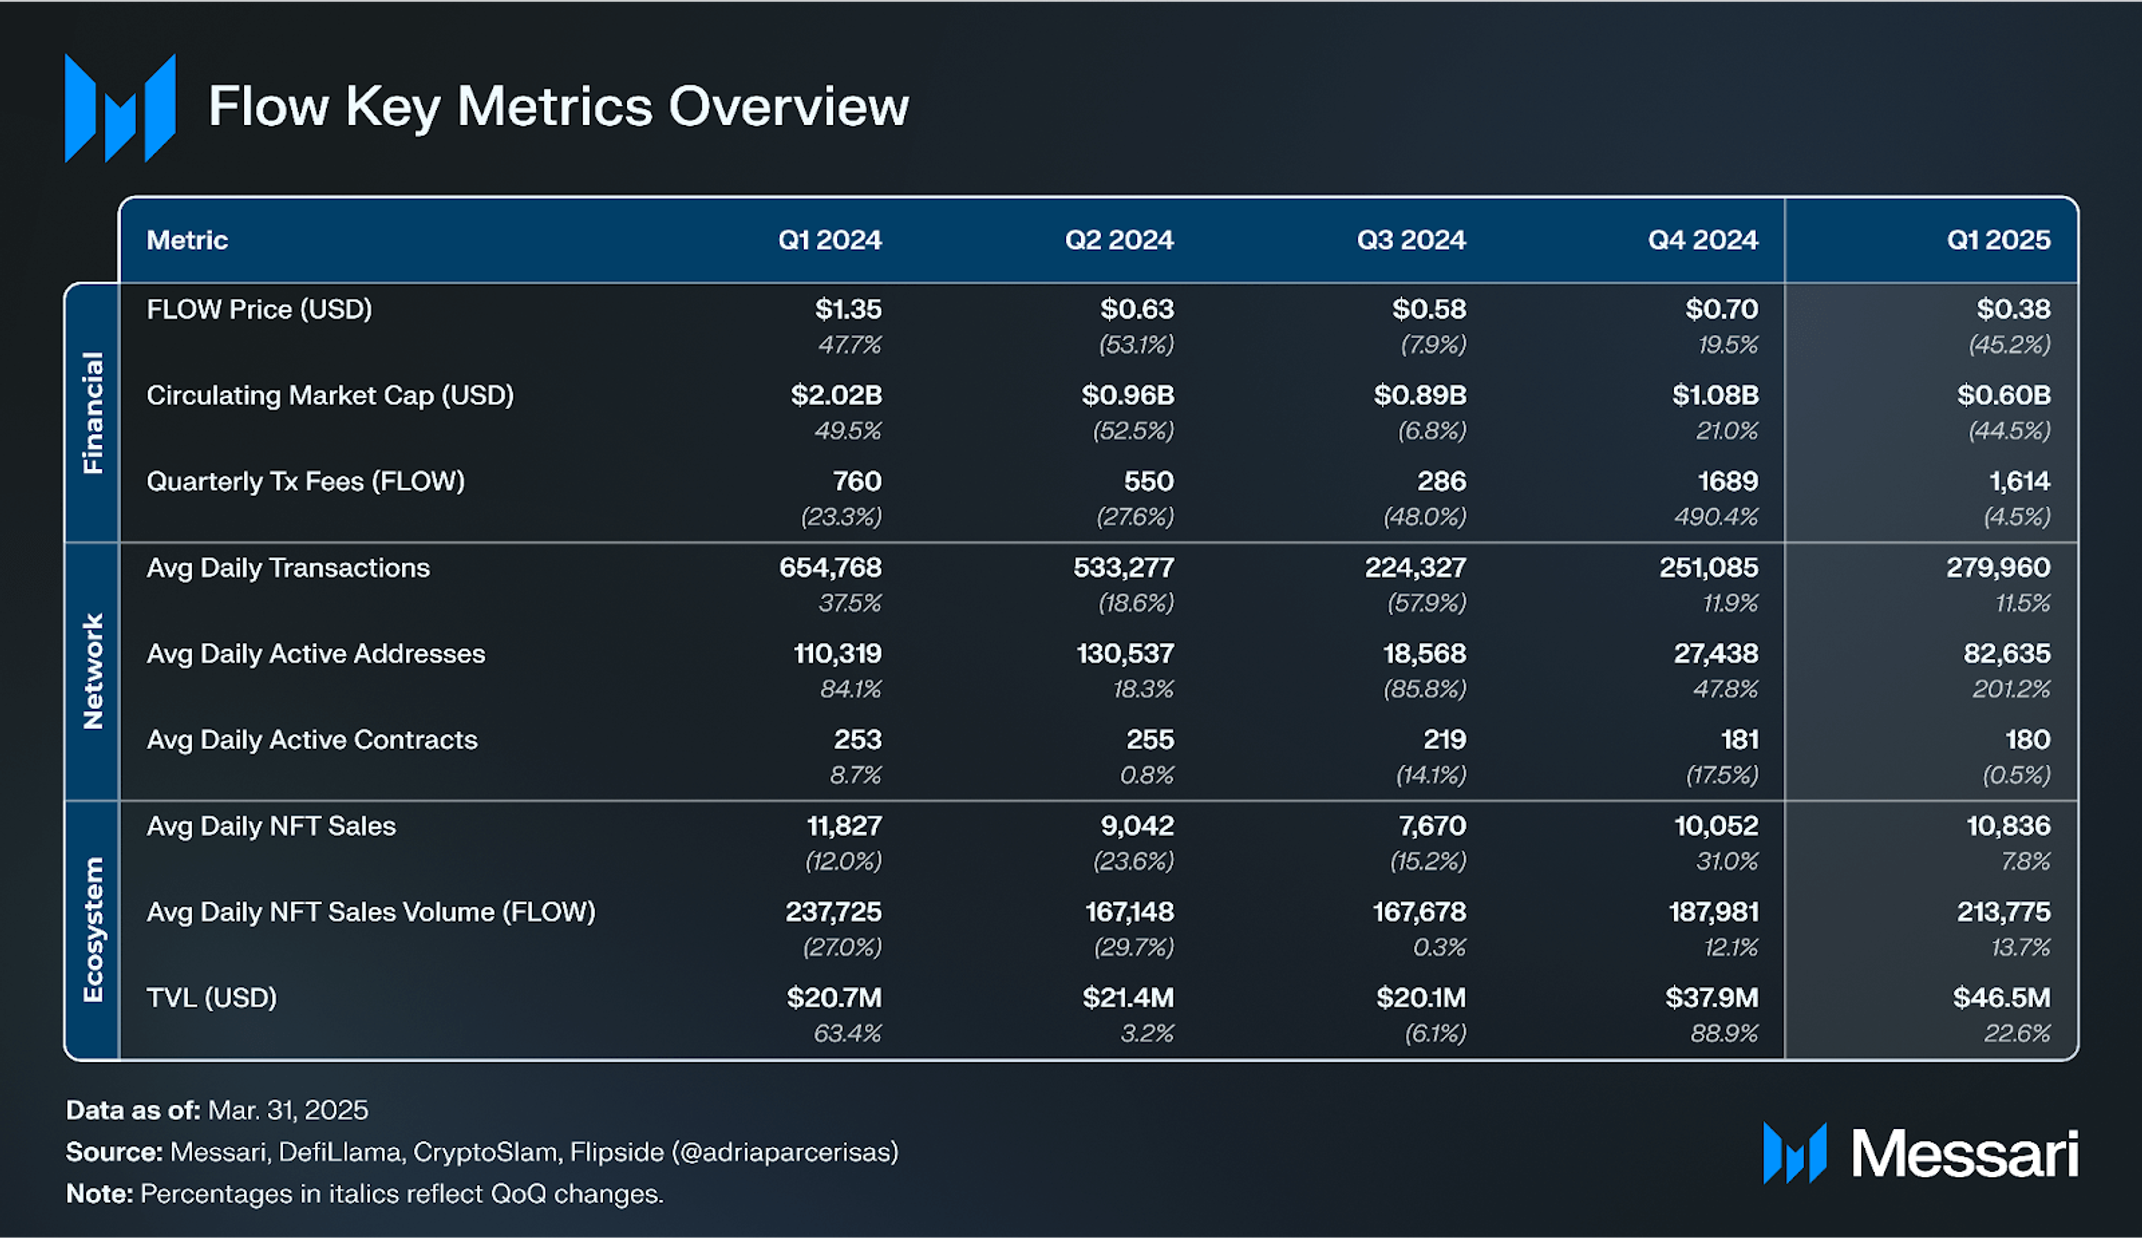Click the '654,768' daily transactions value
2142x1238 pixels.
(830, 568)
